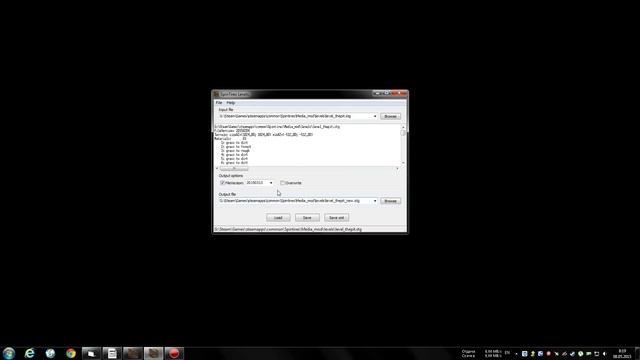Open the file version number dropdown
The height and width of the screenshot is (360, 640).
tap(271, 183)
